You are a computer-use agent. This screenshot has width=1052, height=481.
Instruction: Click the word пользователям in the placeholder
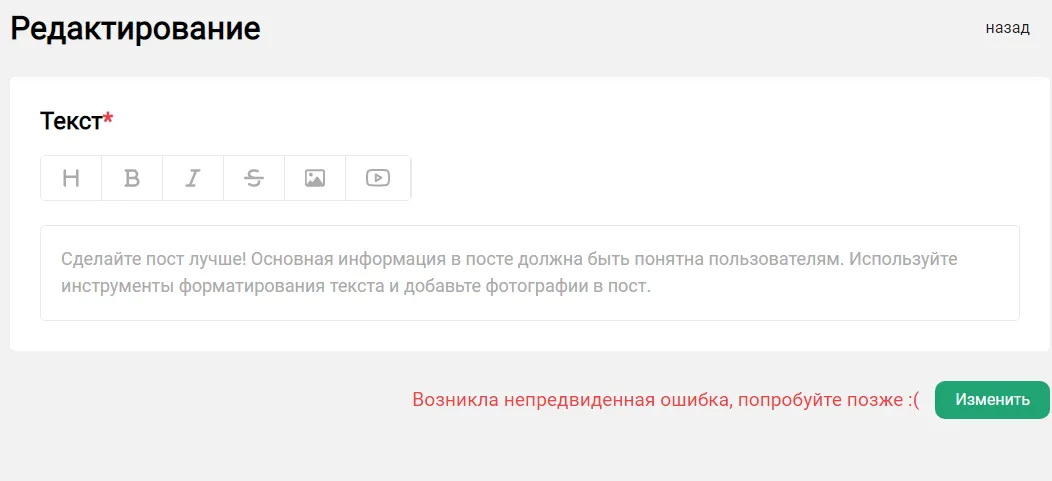tap(777, 260)
